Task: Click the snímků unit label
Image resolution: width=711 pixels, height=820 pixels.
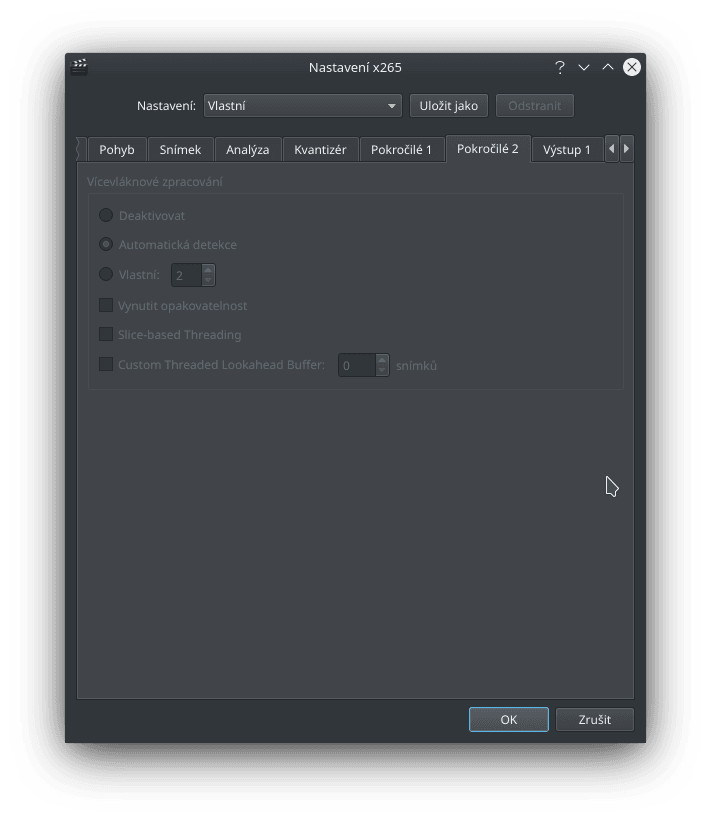Action: 416,366
